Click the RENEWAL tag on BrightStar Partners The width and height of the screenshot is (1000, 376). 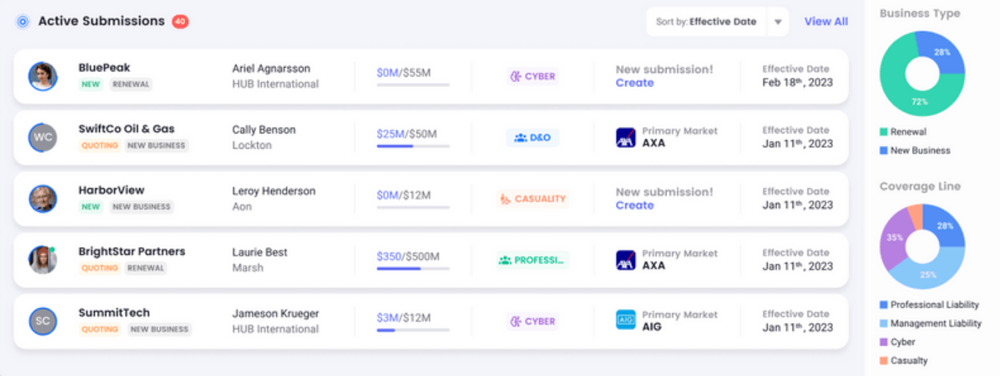pyautogui.click(x=146, y=268)
